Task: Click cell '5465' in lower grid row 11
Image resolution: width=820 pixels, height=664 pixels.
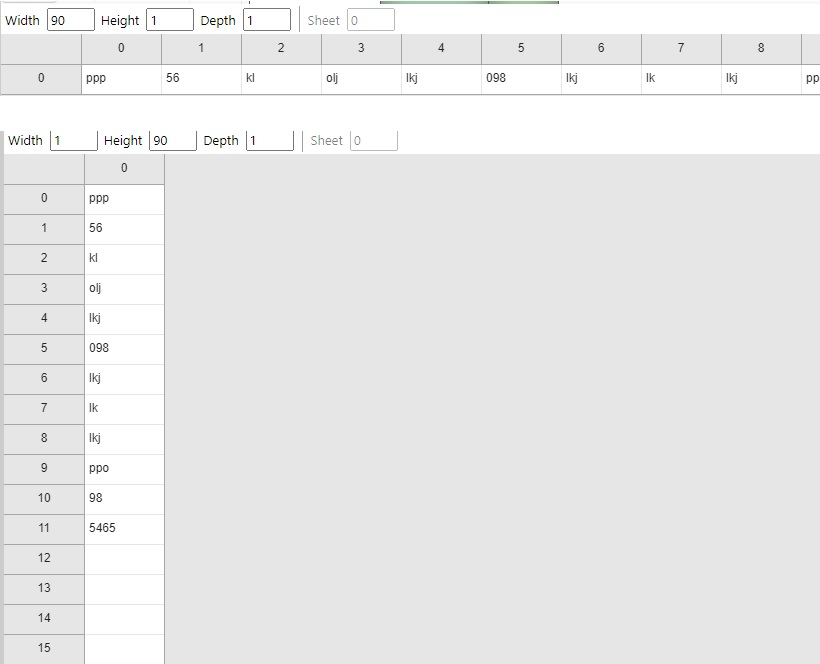Action: pyautogui.click(x=124, y=530)
